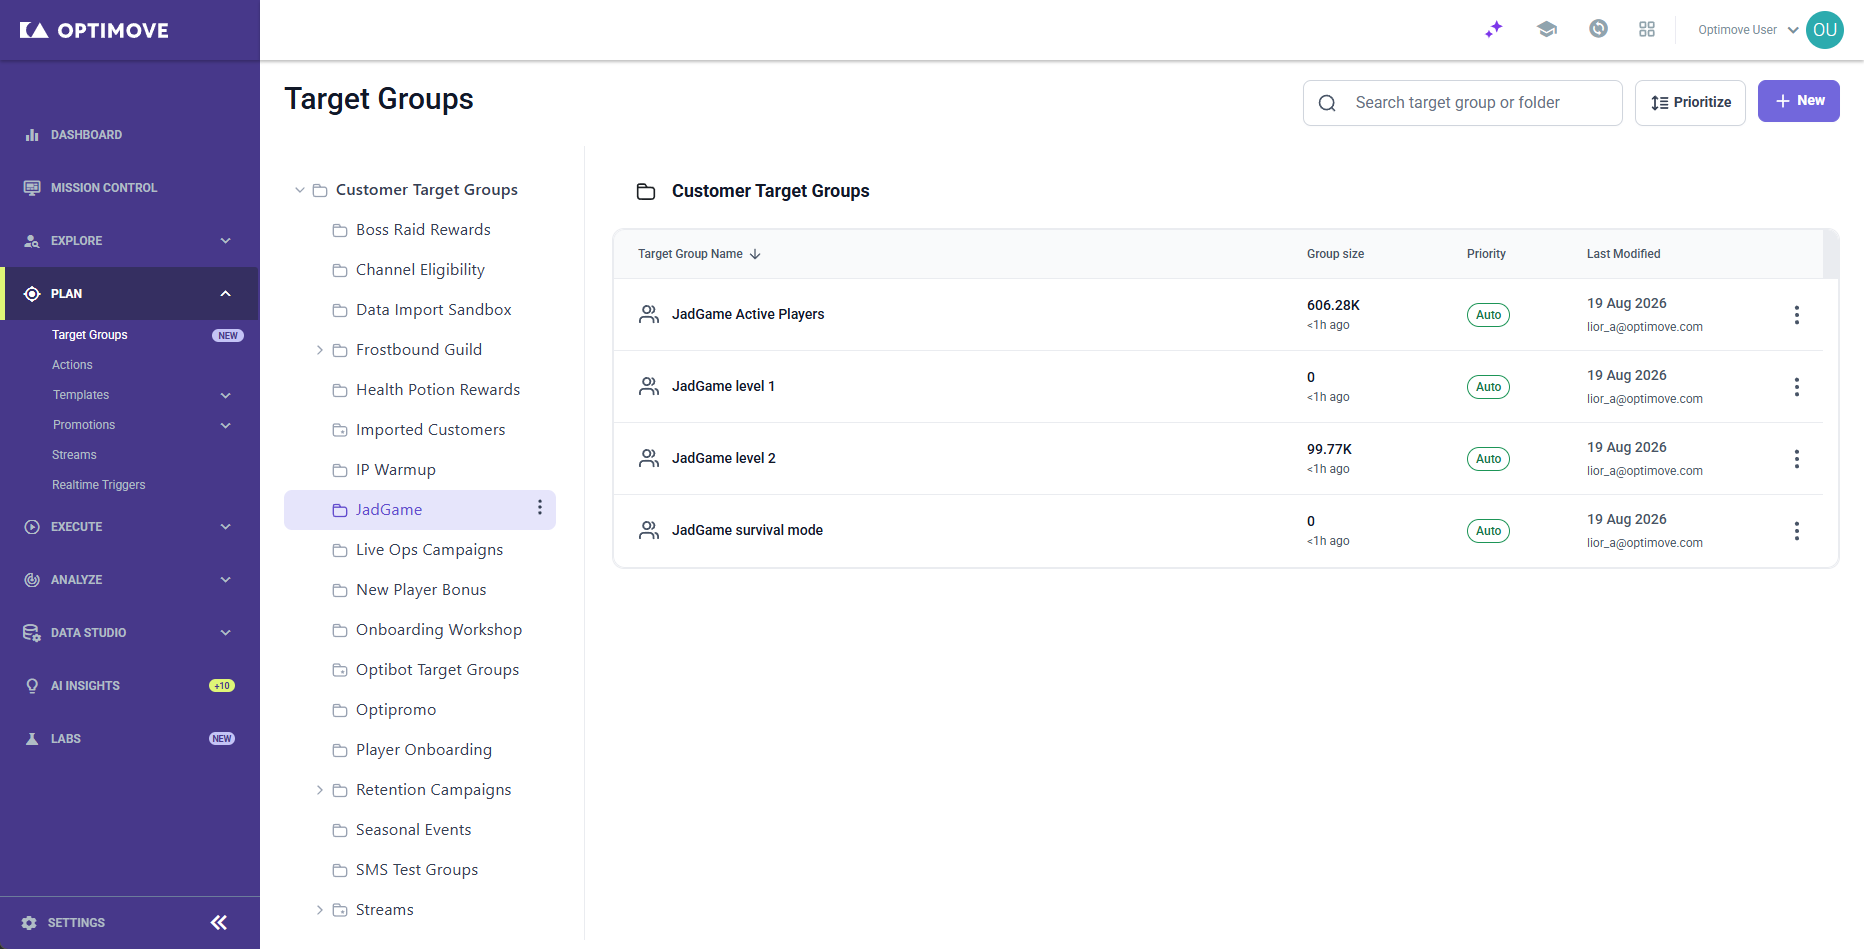Click the Labs flask icon

coord(32,738)
